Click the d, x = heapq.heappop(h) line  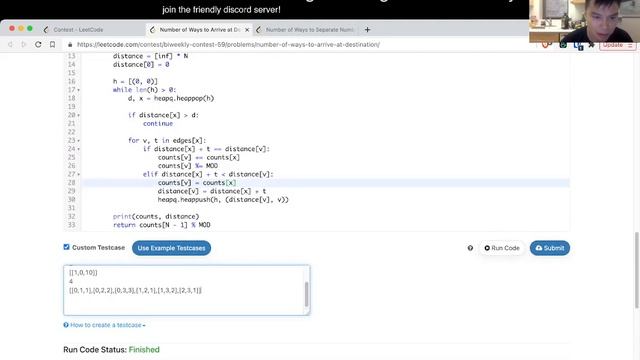click(x=171, y=98)
